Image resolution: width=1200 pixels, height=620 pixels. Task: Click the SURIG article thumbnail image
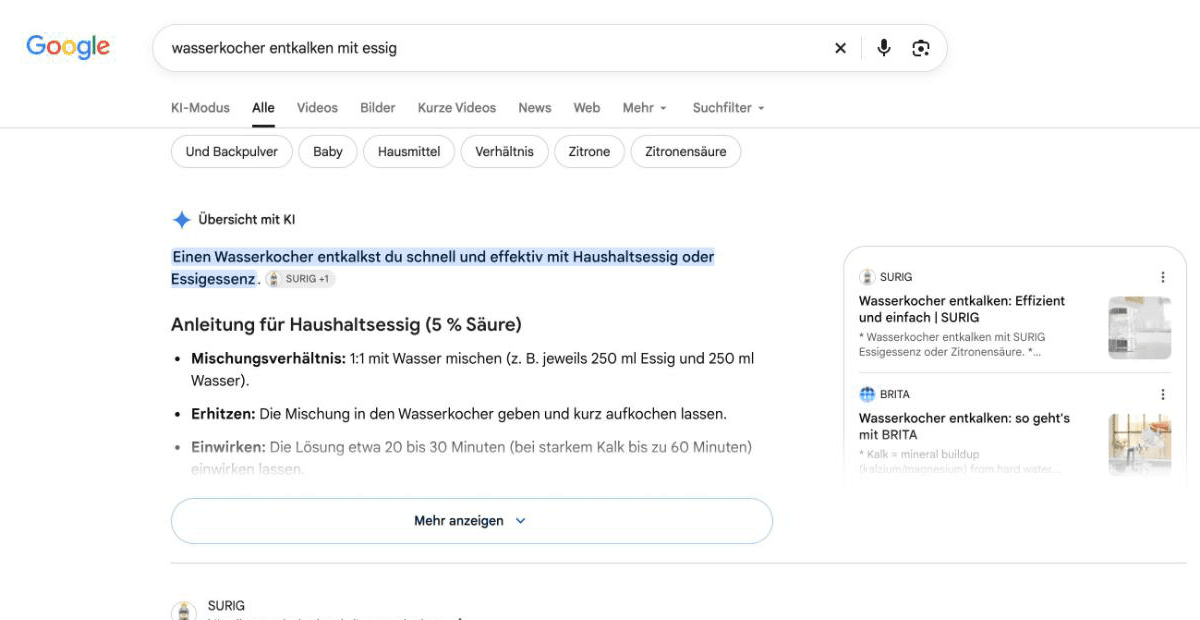[x=1139, y=327]
